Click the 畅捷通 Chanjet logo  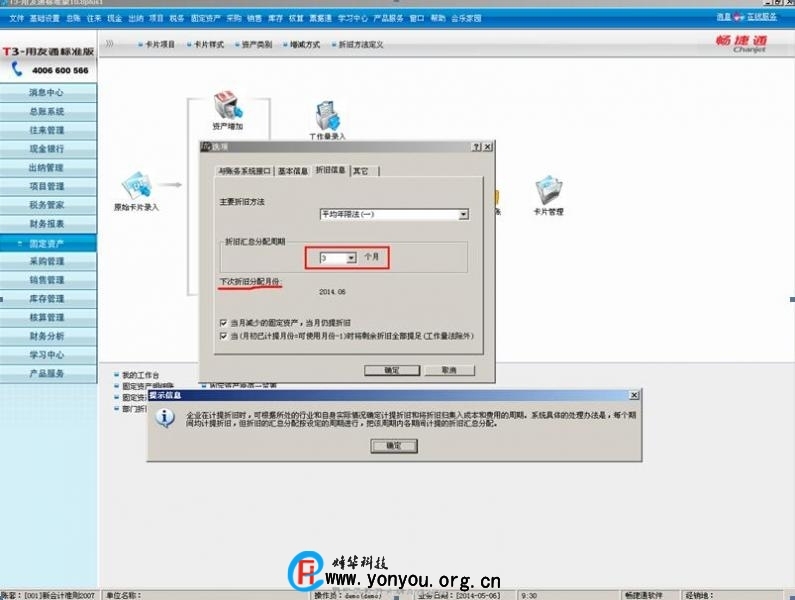pyautogui.click(x=742, y=44)
